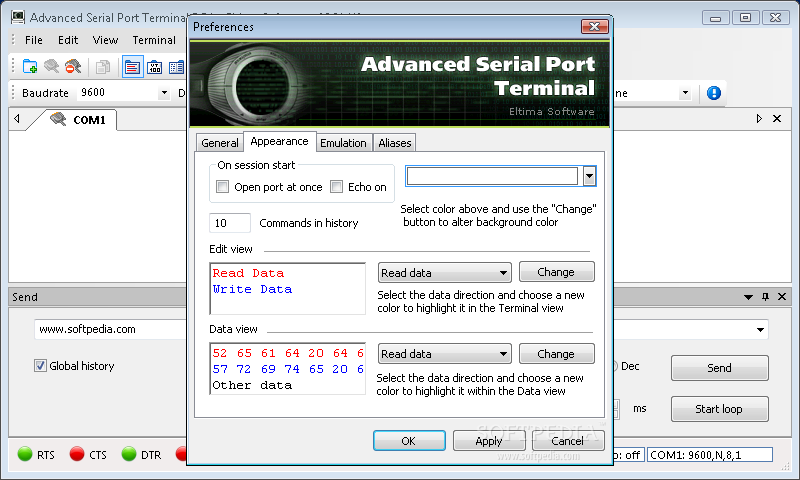Select the VT100 emulation view icon
Image resolution: width=800 pixels, height=480 pixels.
[155, 67]
